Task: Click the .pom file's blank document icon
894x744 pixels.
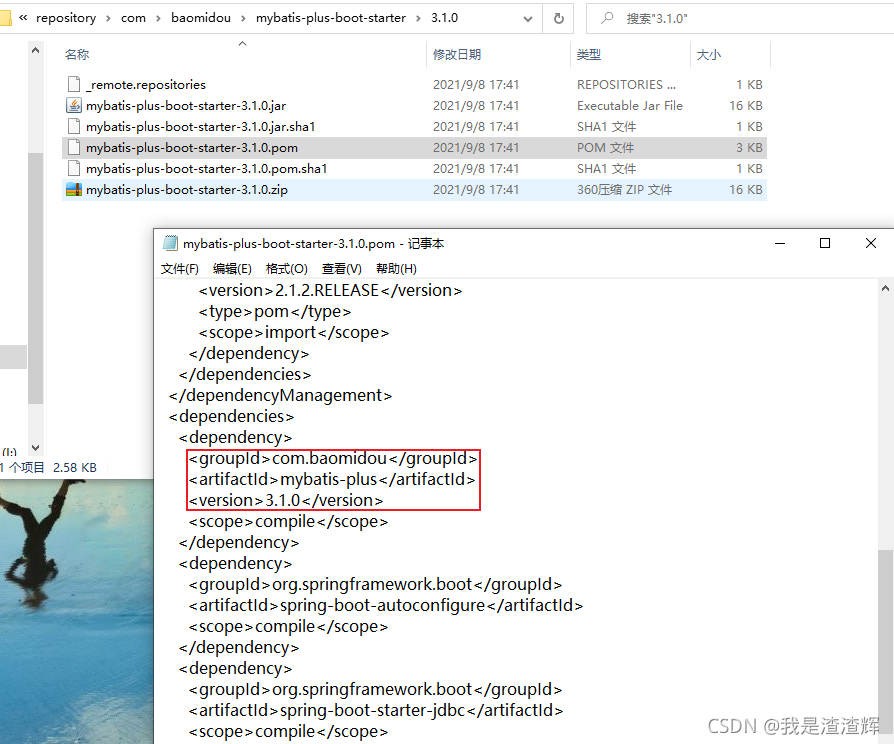Action: [74, 148]
